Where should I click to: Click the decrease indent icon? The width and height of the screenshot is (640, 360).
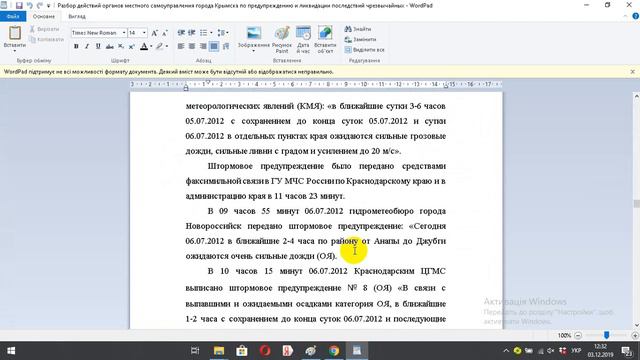(181, 33)
